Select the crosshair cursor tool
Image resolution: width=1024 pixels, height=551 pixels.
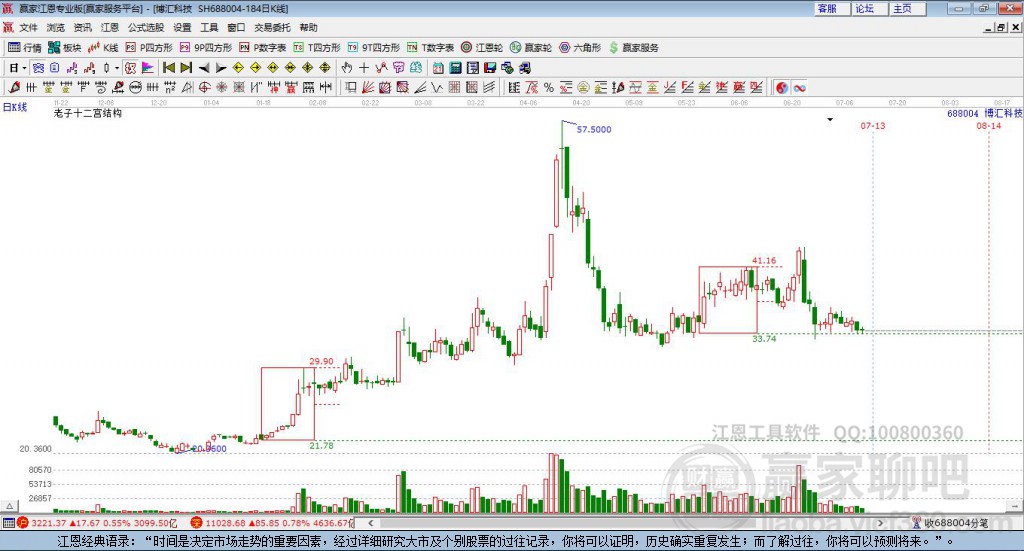[364, 68]
